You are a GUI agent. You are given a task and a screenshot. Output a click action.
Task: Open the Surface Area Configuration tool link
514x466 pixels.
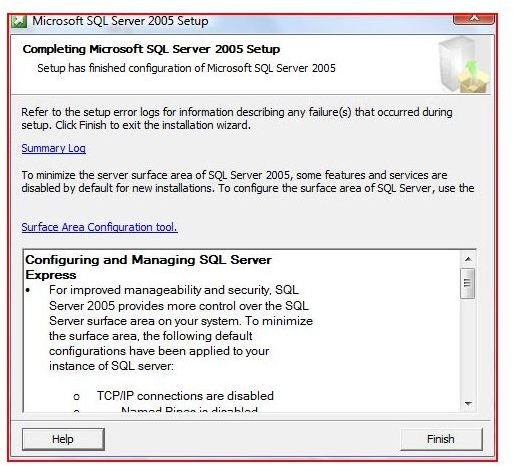click(x=99, y=227)
